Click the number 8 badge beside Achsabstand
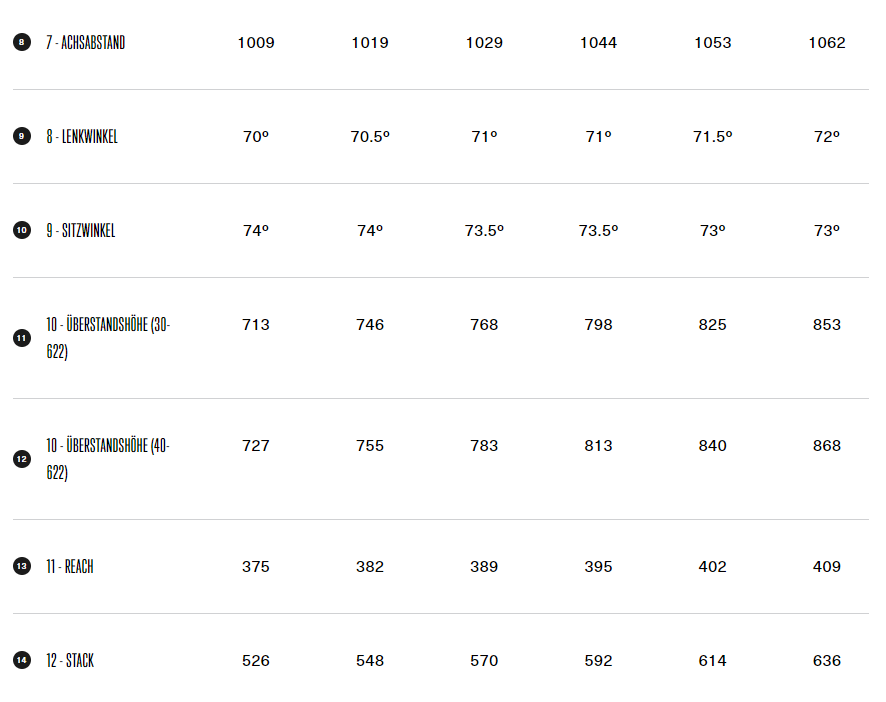The width and height of the screenshot is (886, 702). 21,43
